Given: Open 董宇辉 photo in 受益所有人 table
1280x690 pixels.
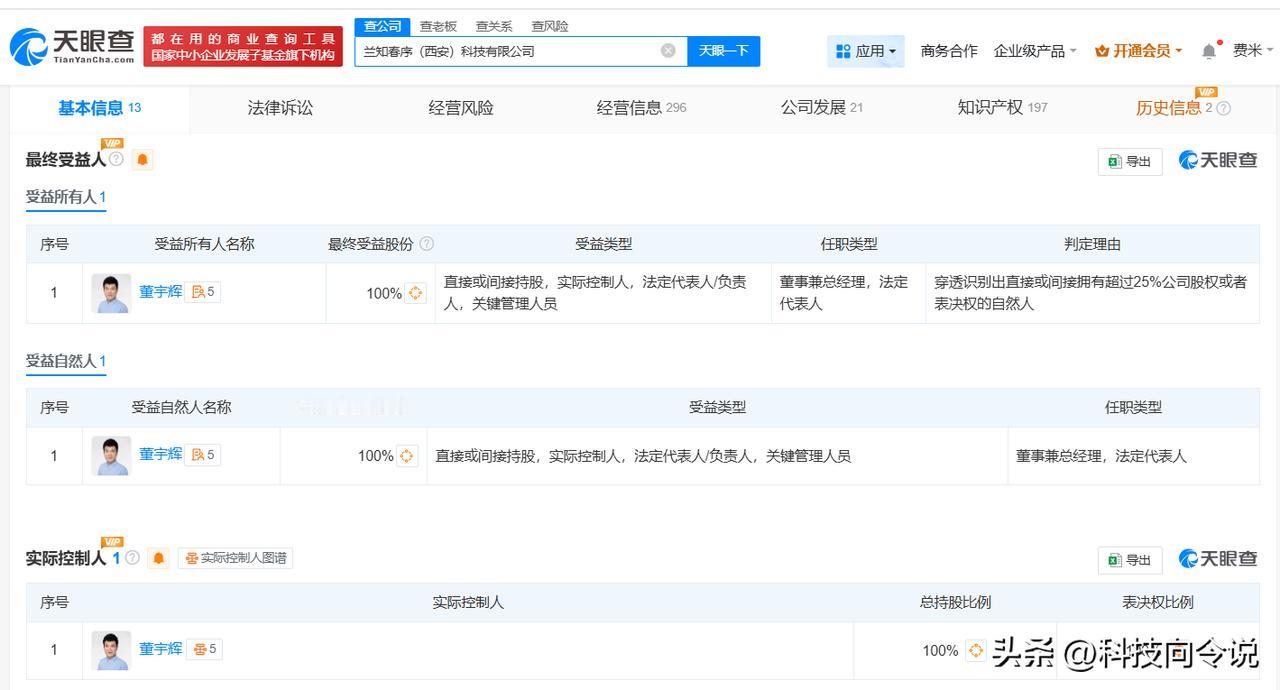Looking at the screenshot, I should pos(111,293).
